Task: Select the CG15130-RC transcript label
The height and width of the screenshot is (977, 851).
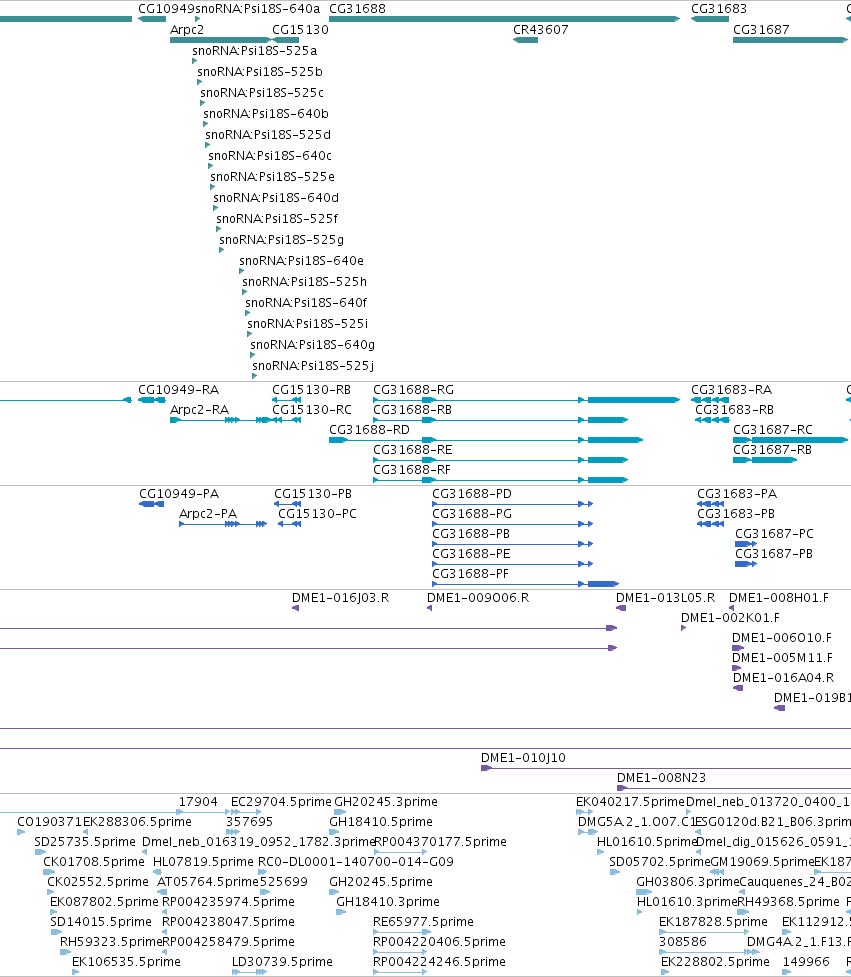Action: coord(311,409)
